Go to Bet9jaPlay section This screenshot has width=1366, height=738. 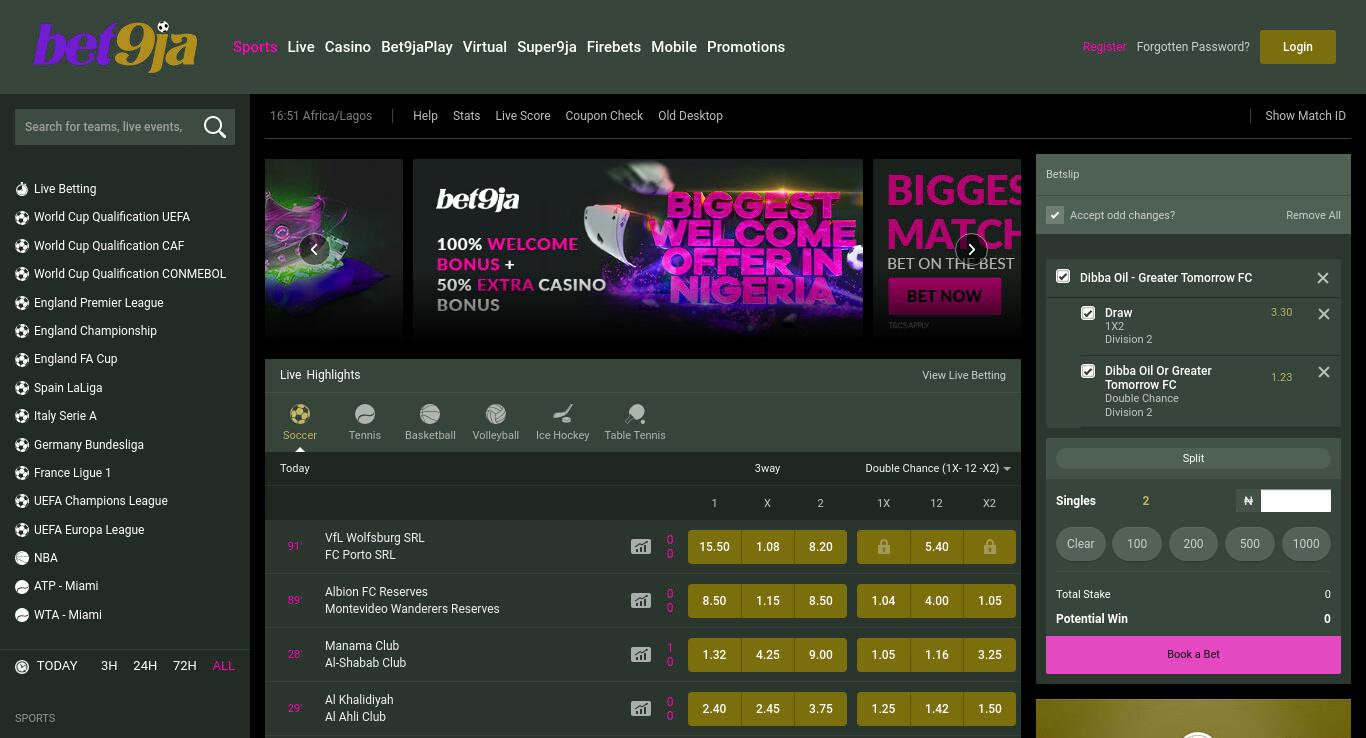(x=417, y=47)
